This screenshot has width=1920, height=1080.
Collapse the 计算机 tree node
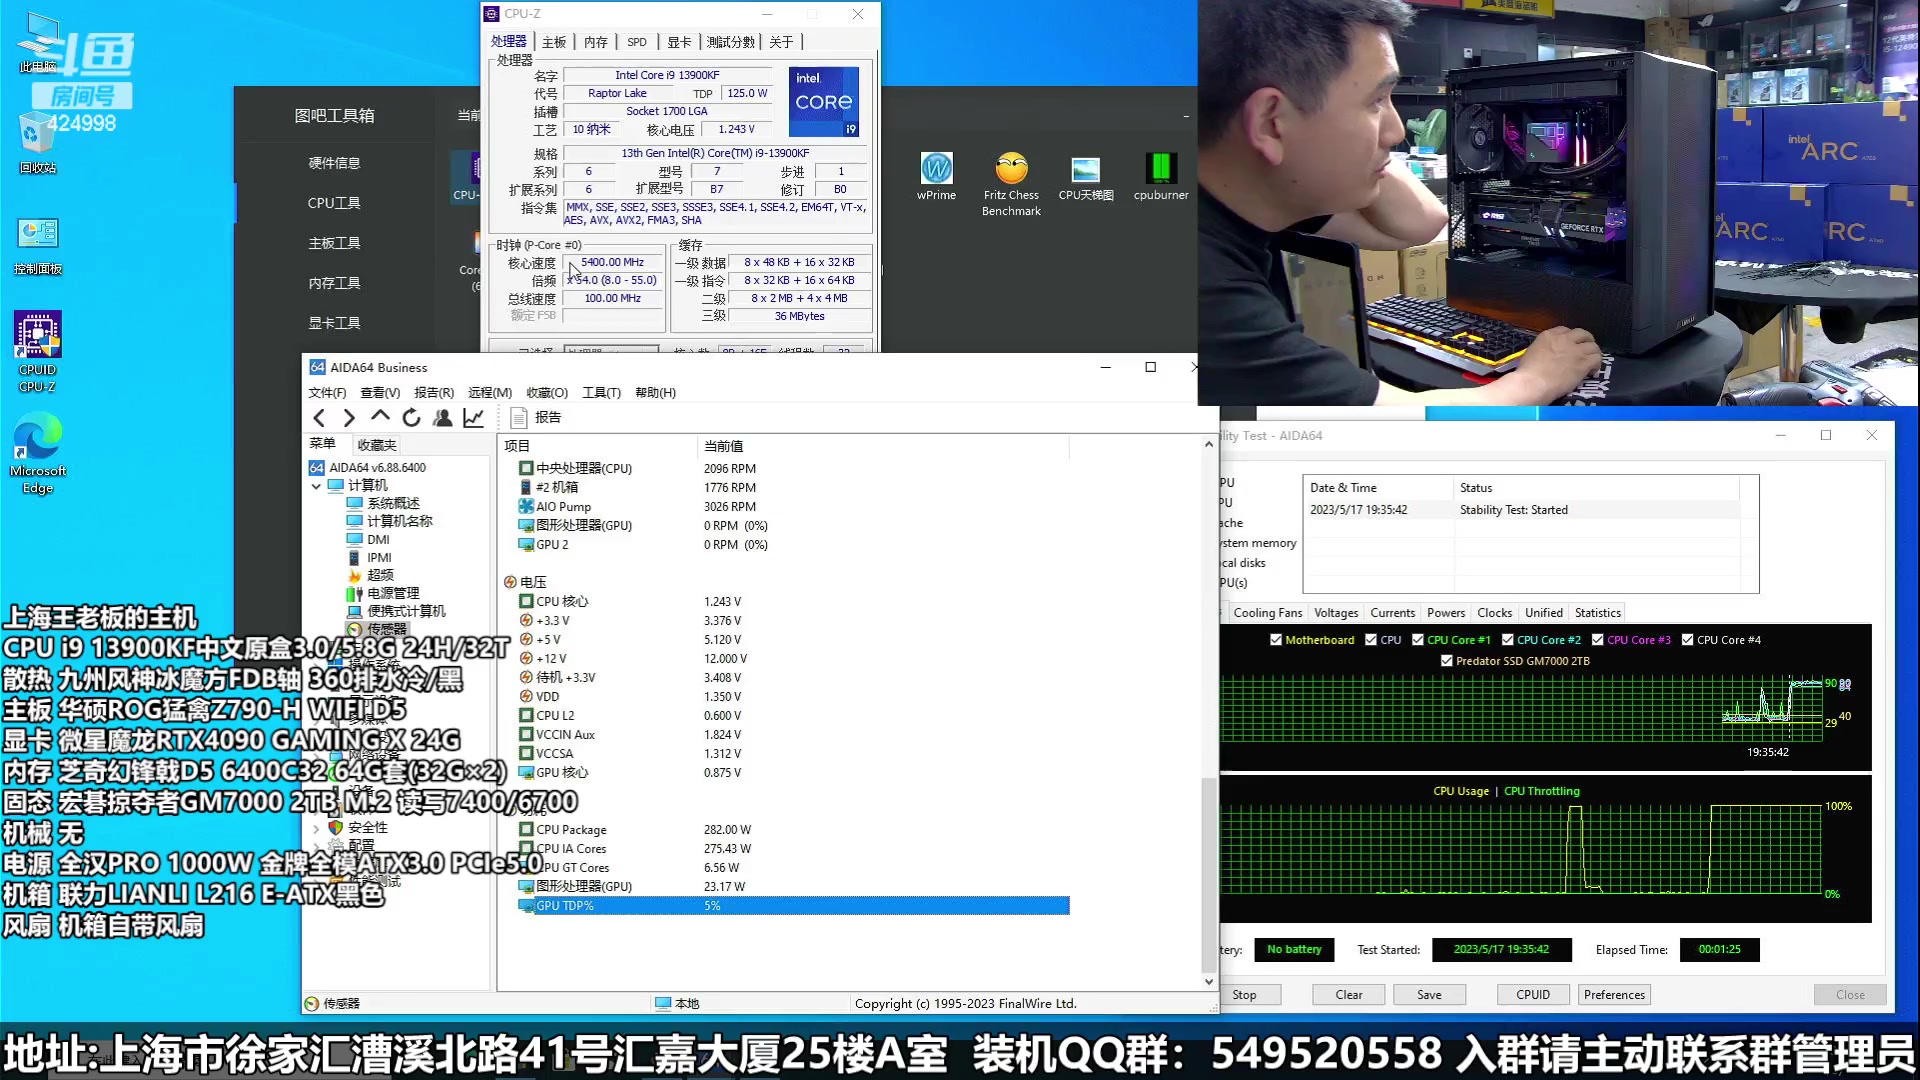[x=317, y=486]
